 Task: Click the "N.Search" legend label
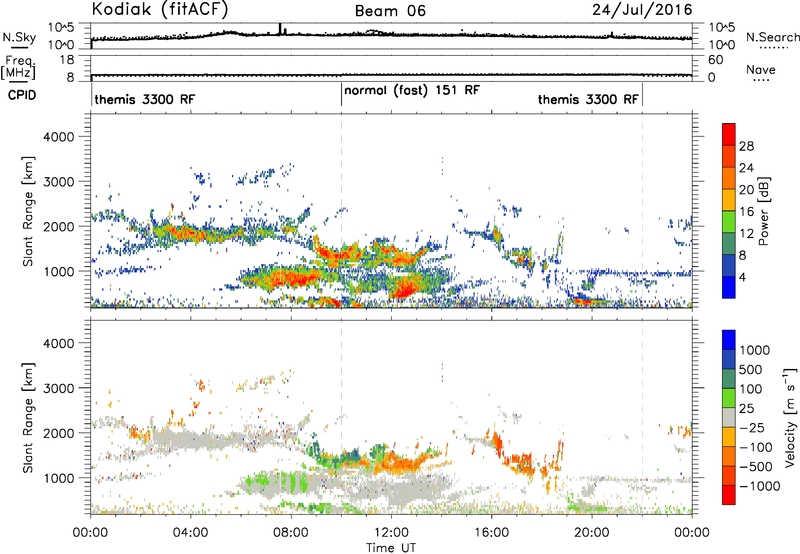click(773, 37)
